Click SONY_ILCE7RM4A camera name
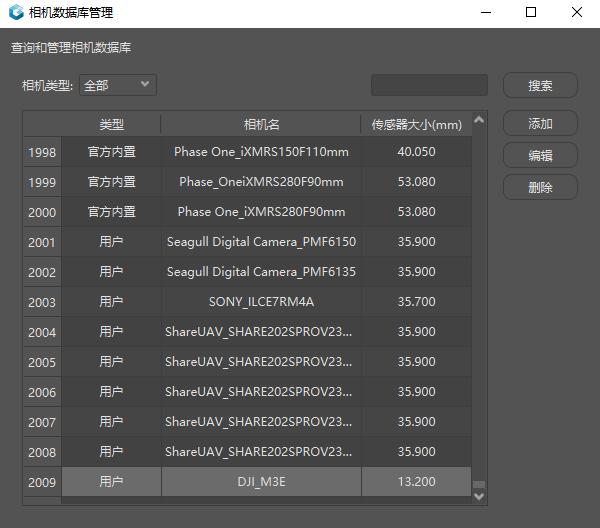 click(261, 302)
